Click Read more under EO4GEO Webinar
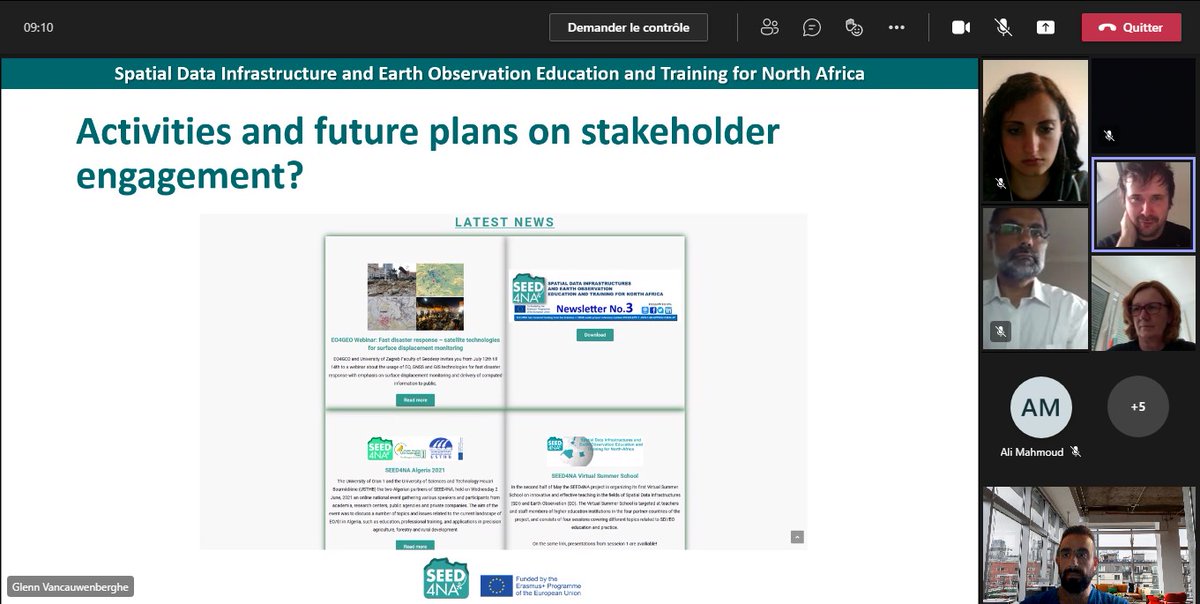This screenshot has height=604, width=1200. [415, 400]
